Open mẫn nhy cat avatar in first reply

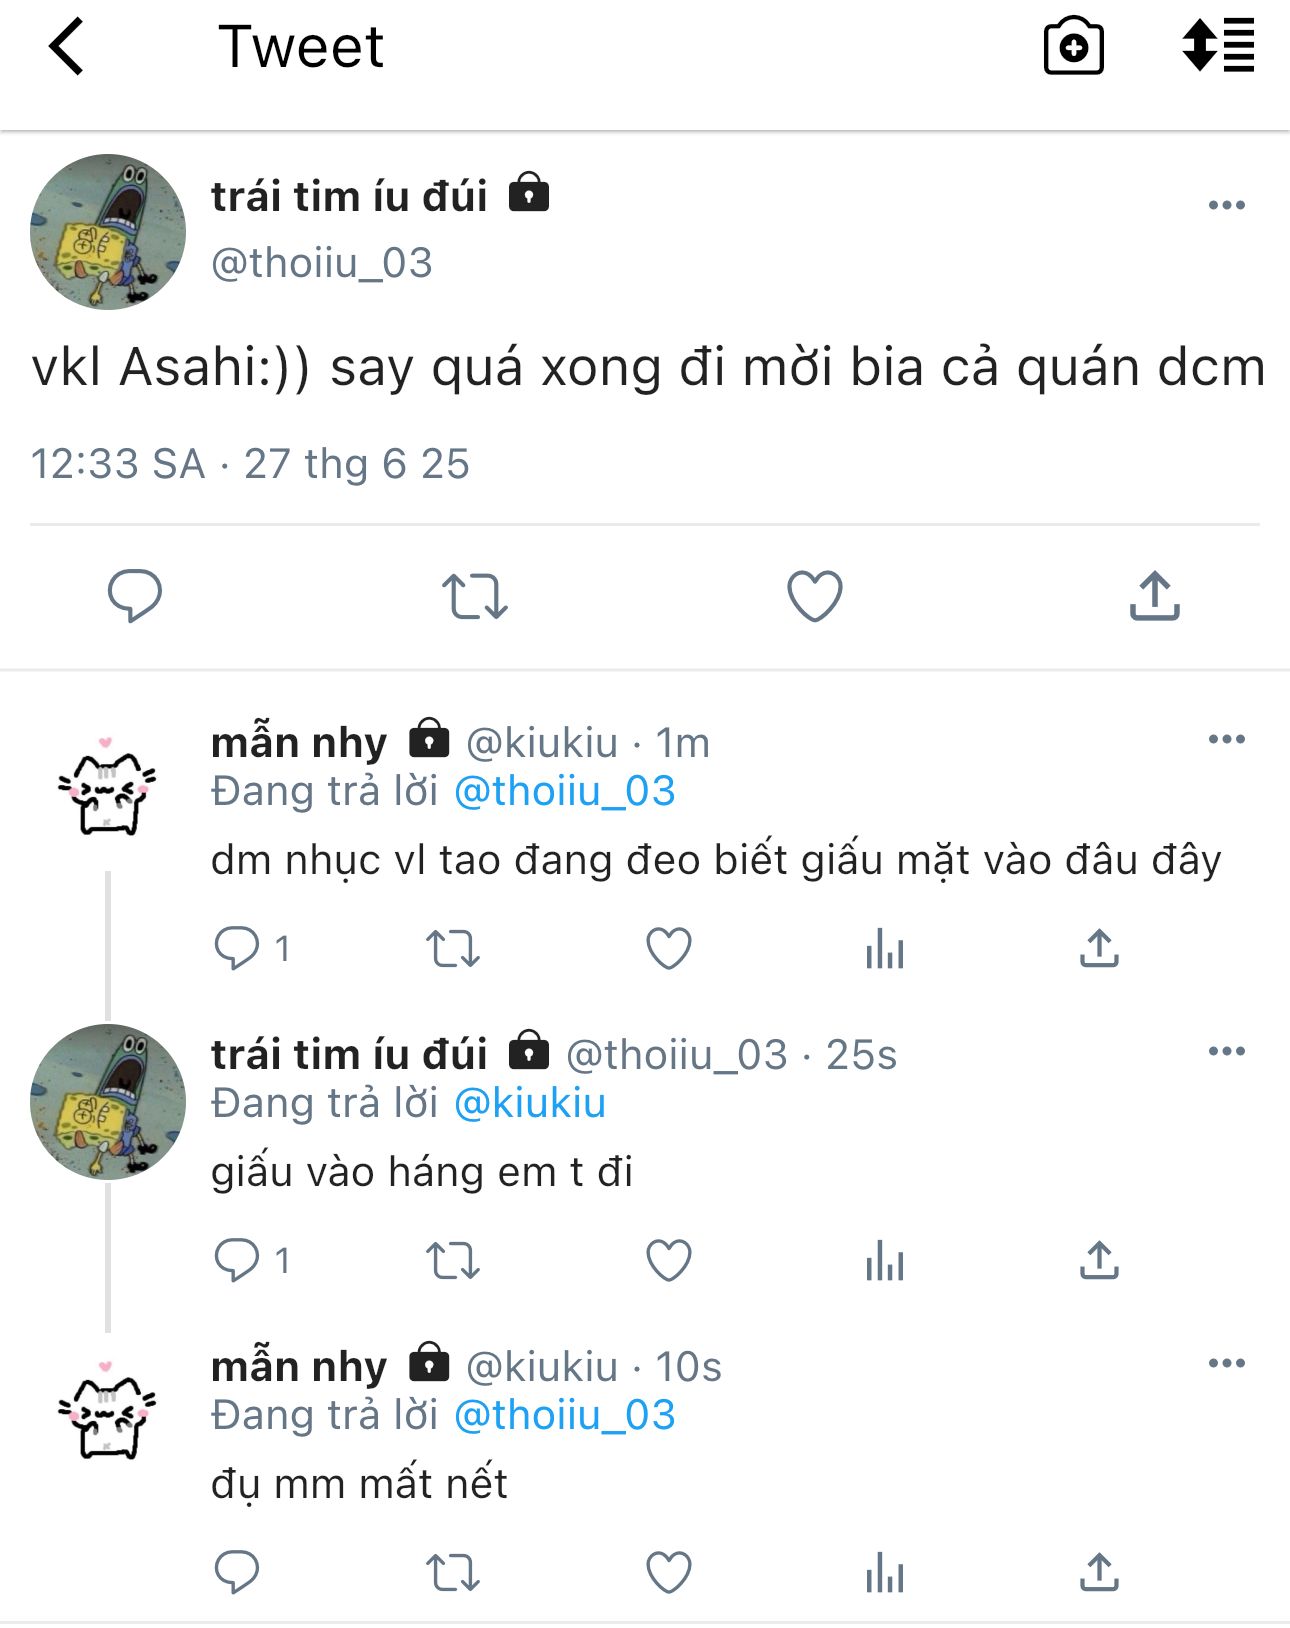coord(107,789)
